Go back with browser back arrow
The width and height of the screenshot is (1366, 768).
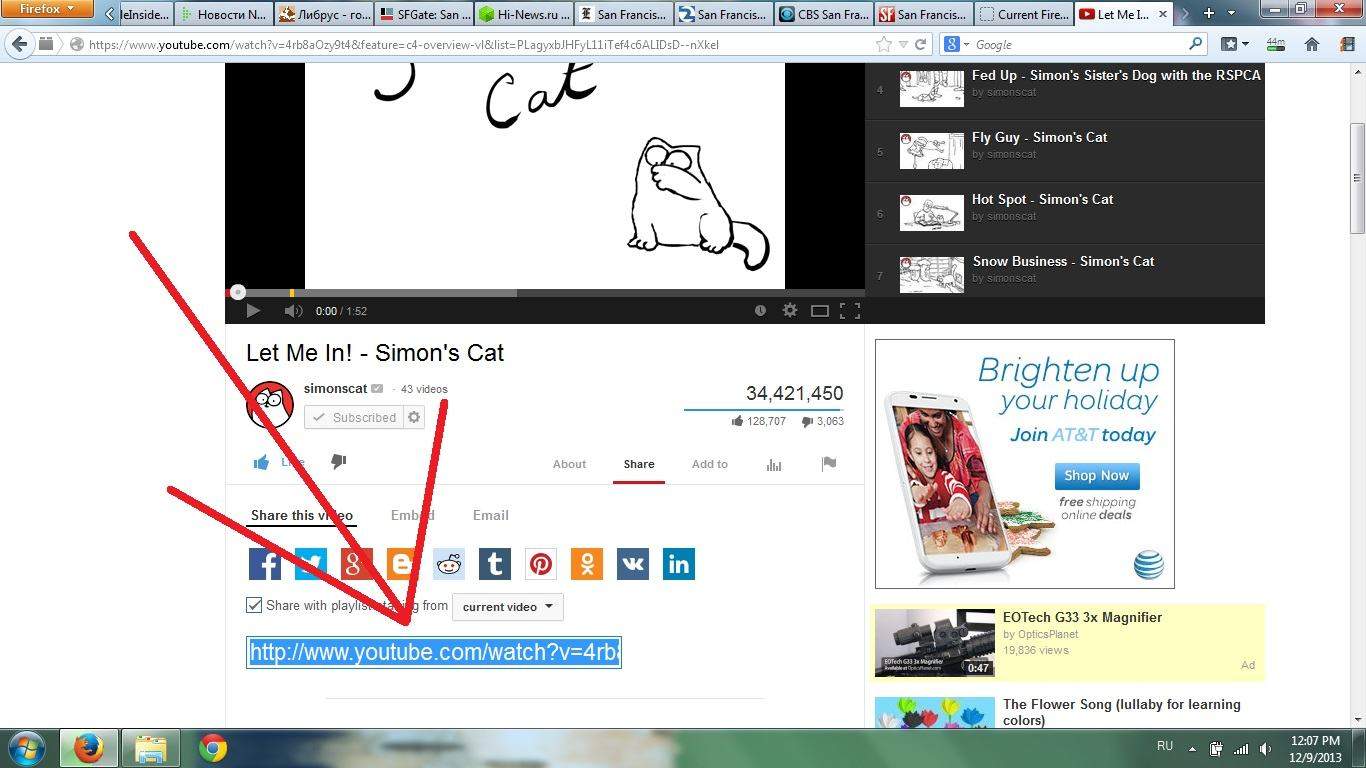pyautogui.click(x=19, y=44)
